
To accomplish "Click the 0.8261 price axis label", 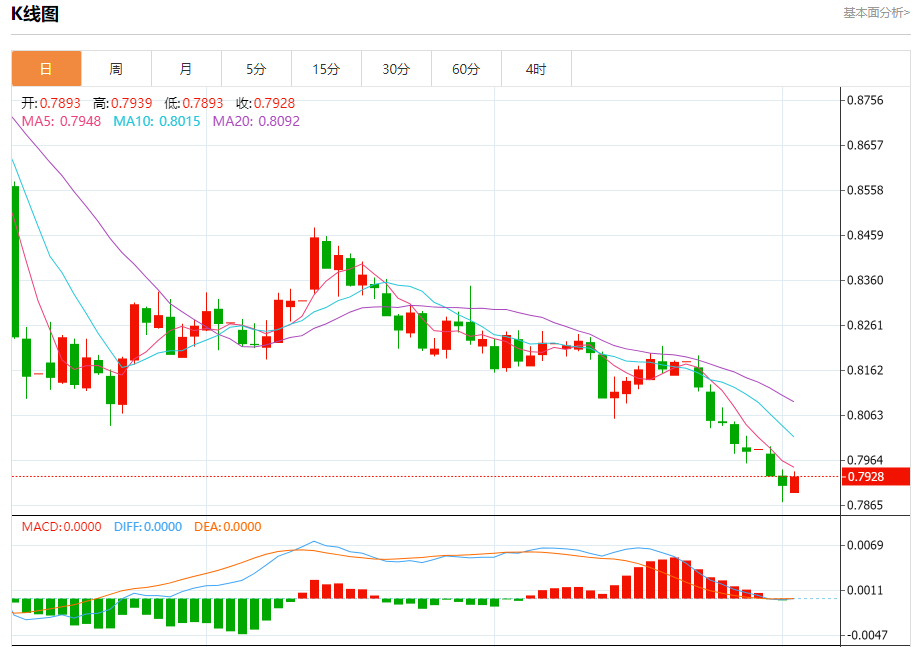I will [865, 326].
